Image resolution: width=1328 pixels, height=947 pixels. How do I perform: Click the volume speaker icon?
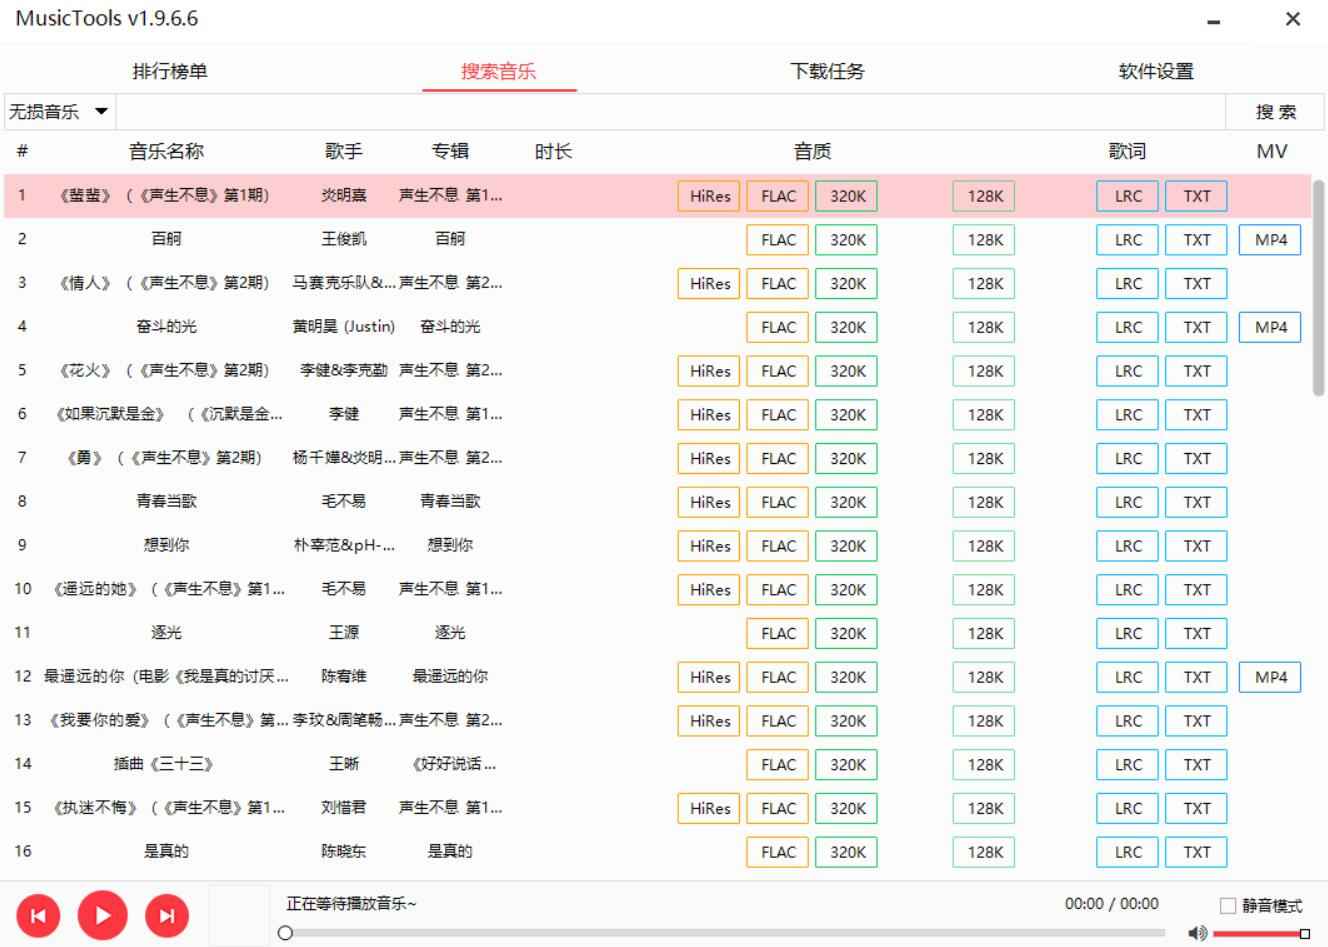1196,931
